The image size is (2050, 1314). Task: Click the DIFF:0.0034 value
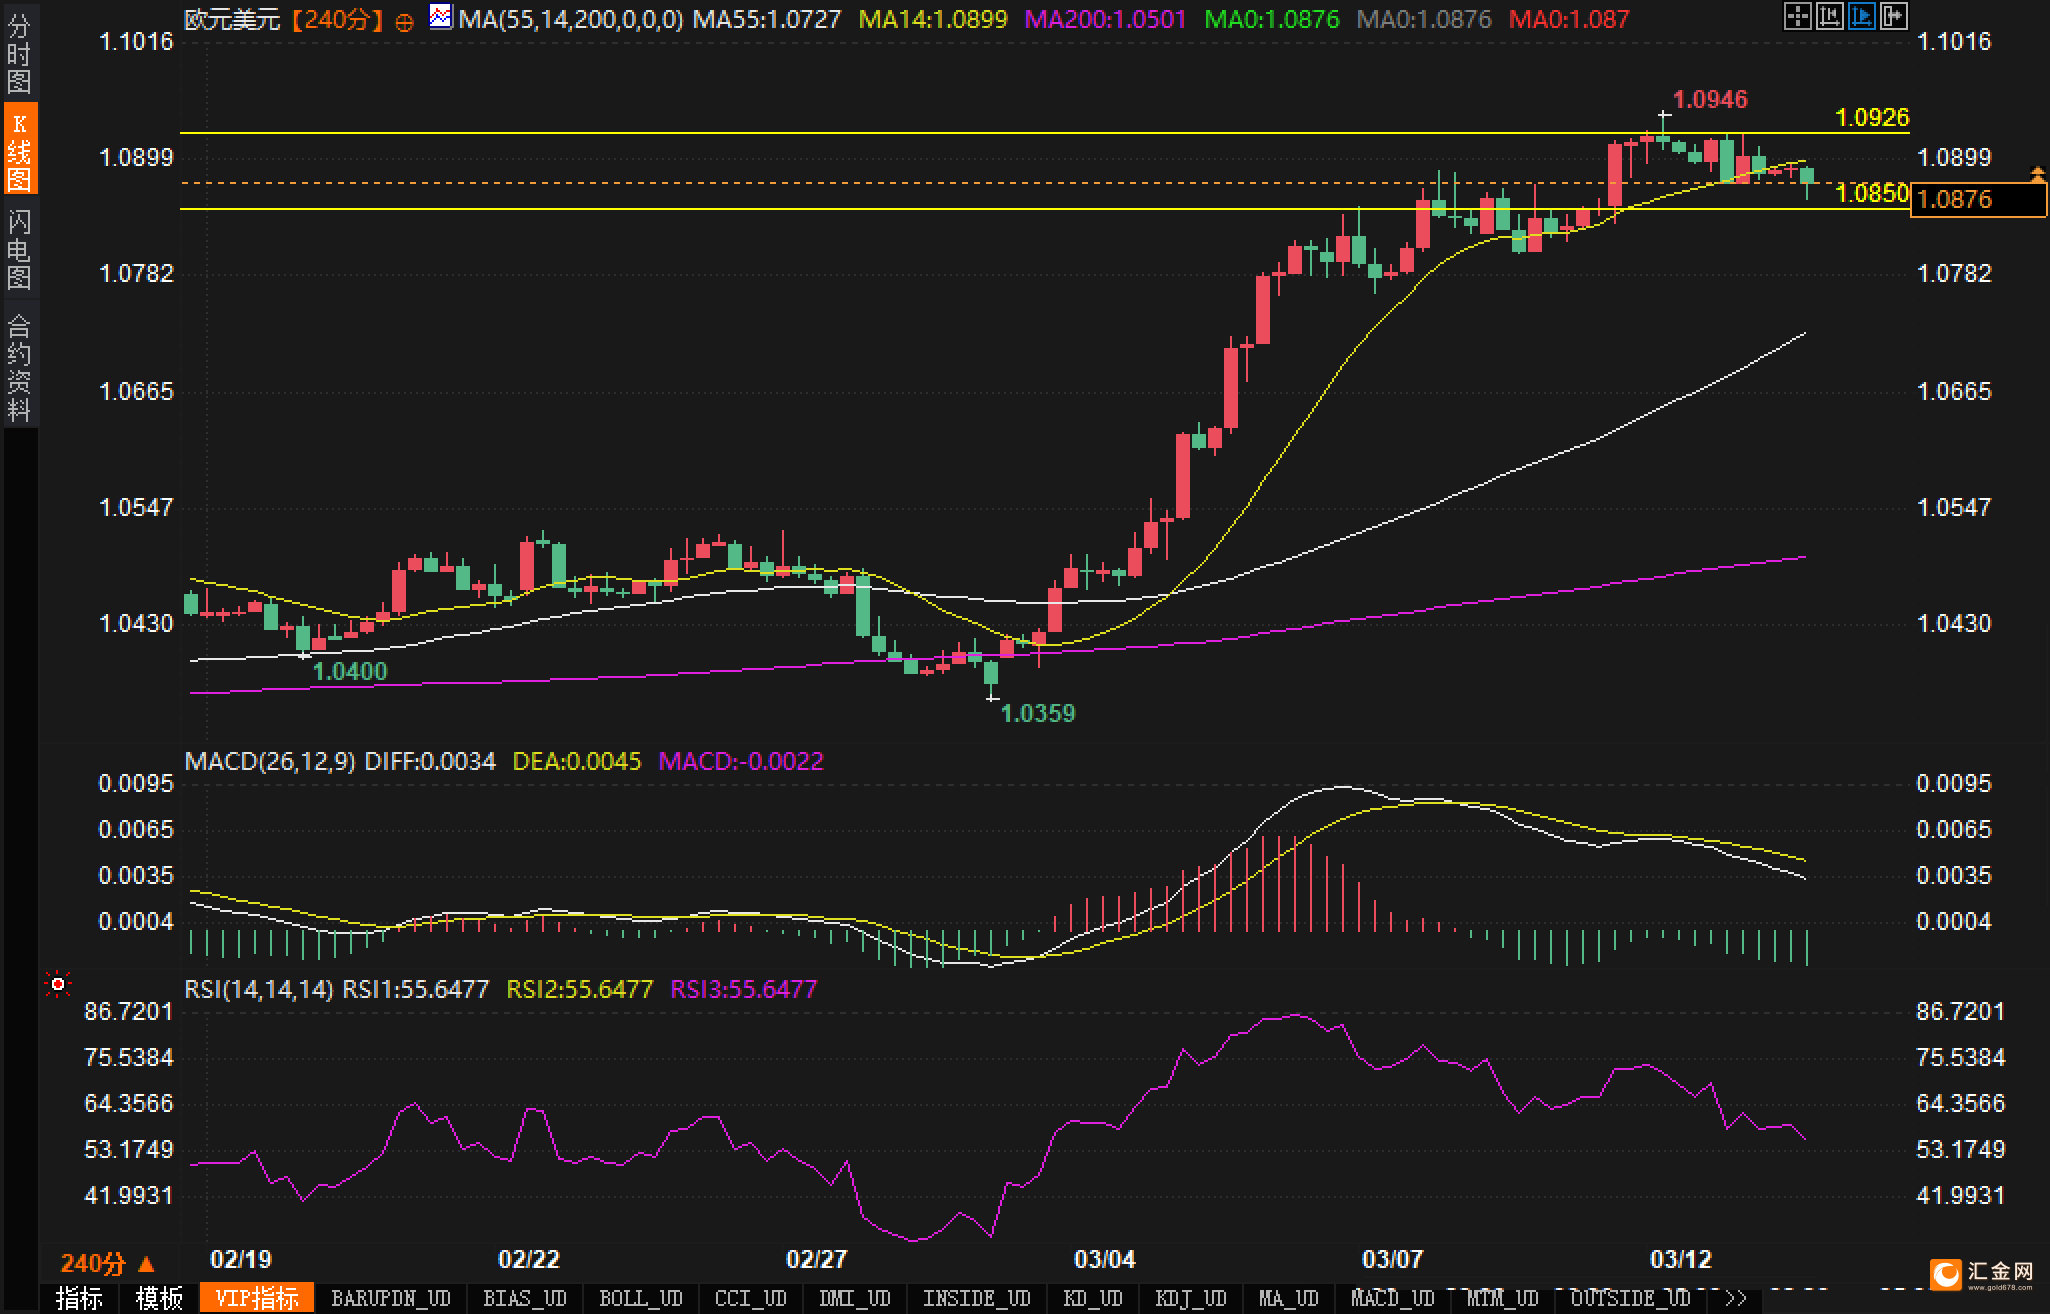click(430, 761)
